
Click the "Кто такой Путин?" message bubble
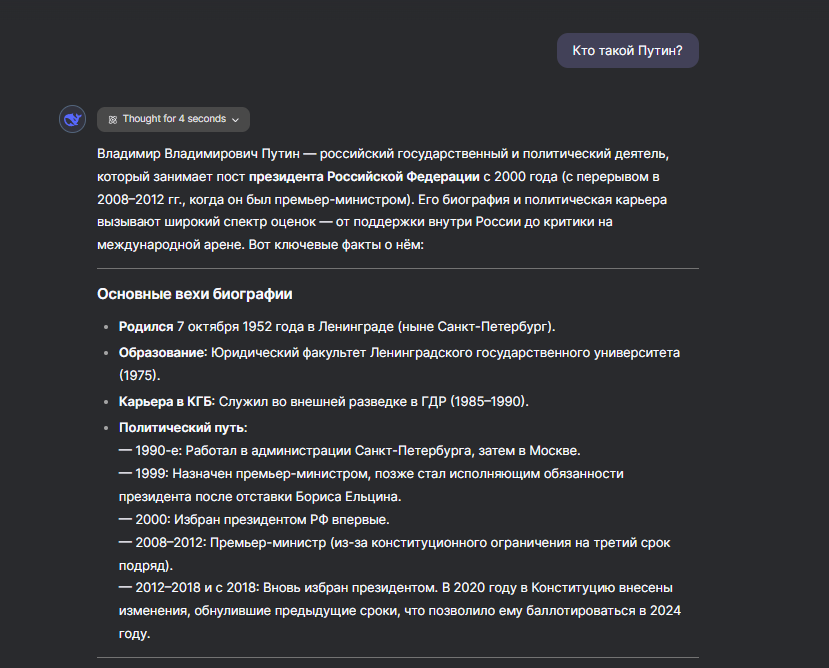(x=627, y=50)
